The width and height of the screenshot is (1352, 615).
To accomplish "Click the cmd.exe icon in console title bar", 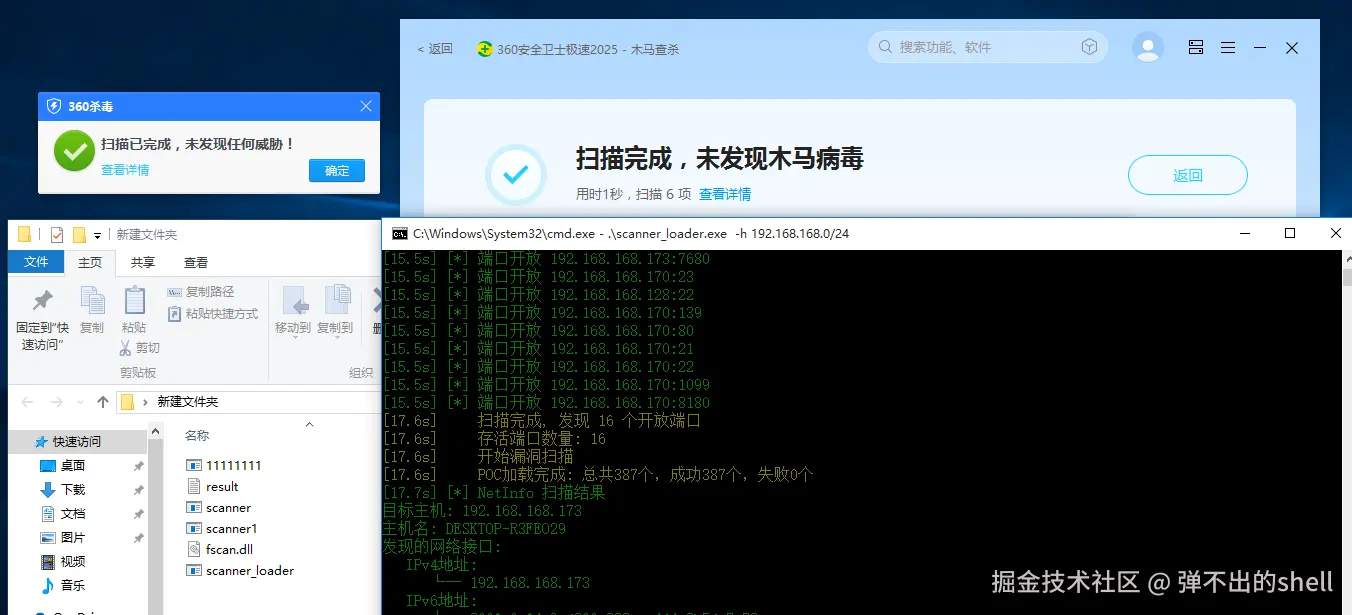I will (399, 233).
